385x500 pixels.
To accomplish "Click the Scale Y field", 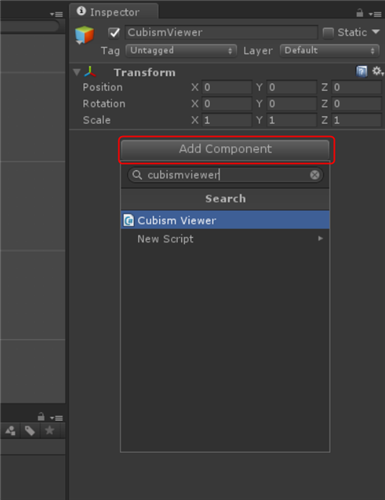I will click(292, 120).
